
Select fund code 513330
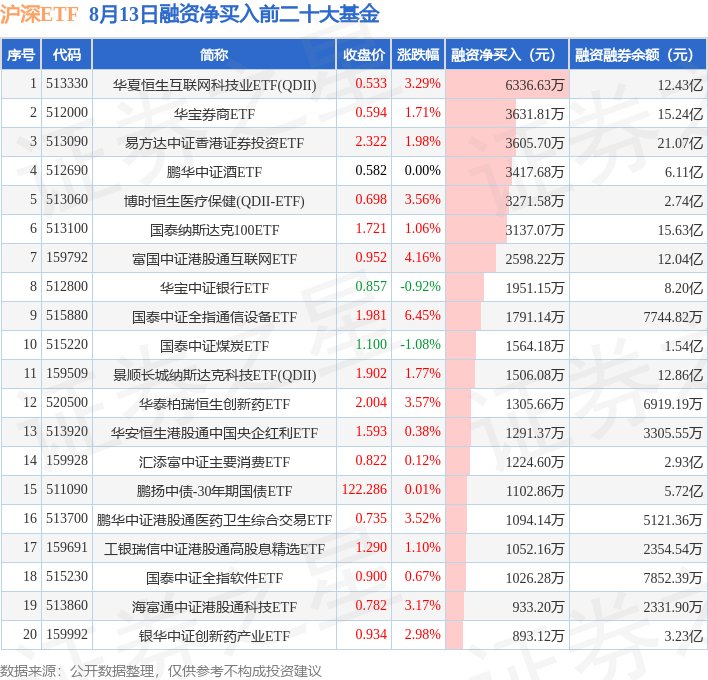(x=67, y=84)
